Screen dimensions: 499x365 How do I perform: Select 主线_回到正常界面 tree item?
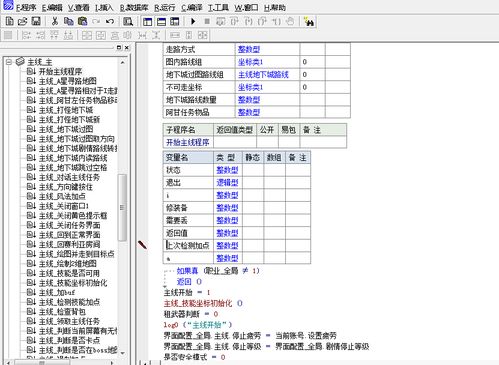[x=69, y=235]
